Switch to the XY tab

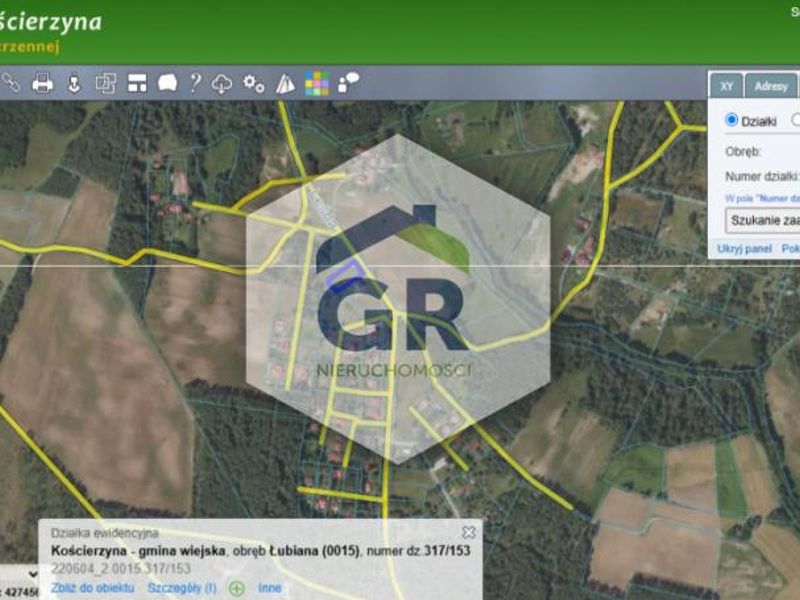(727, 86)
